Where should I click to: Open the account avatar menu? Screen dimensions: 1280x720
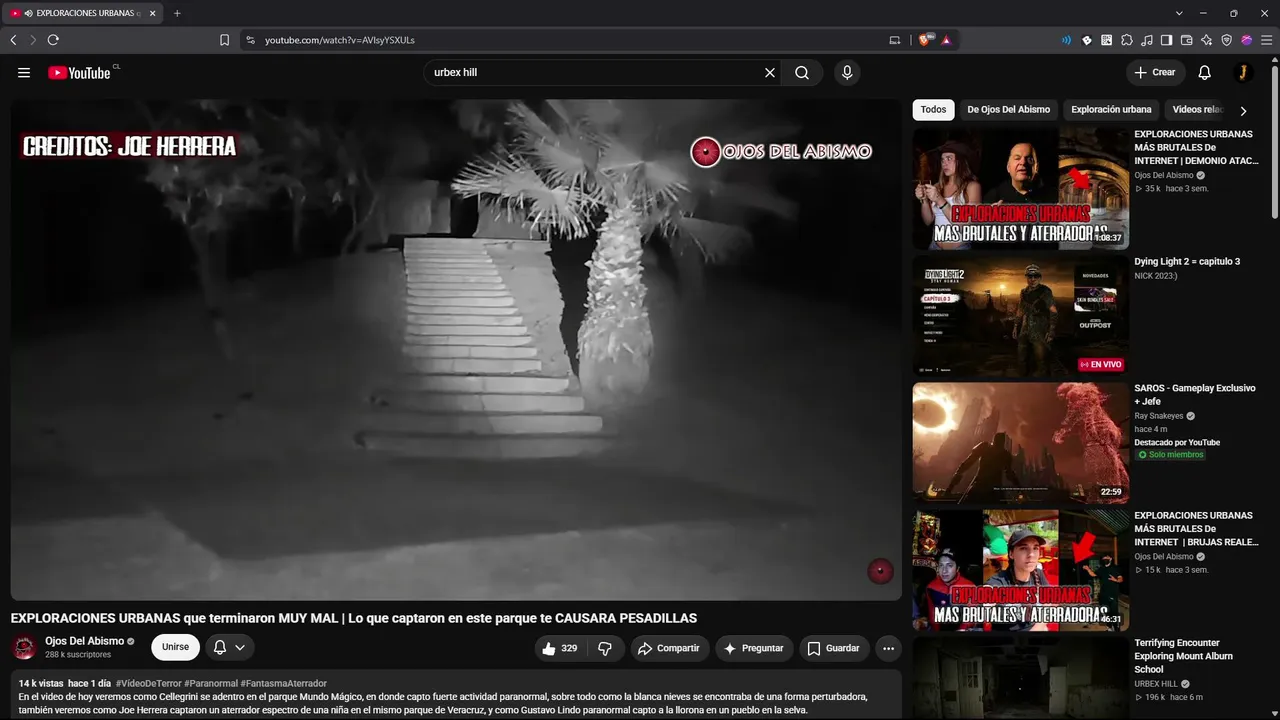1243,73
